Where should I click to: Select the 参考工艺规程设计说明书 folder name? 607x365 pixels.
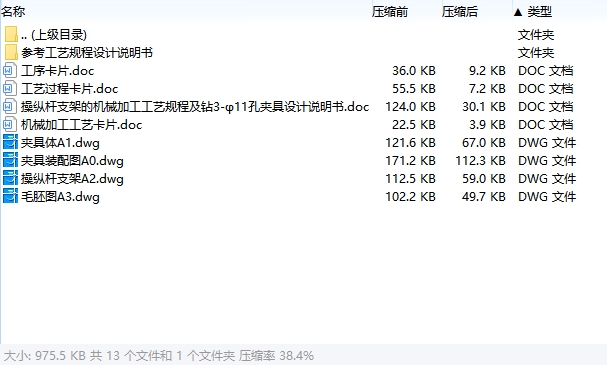[x=87, y=53]
